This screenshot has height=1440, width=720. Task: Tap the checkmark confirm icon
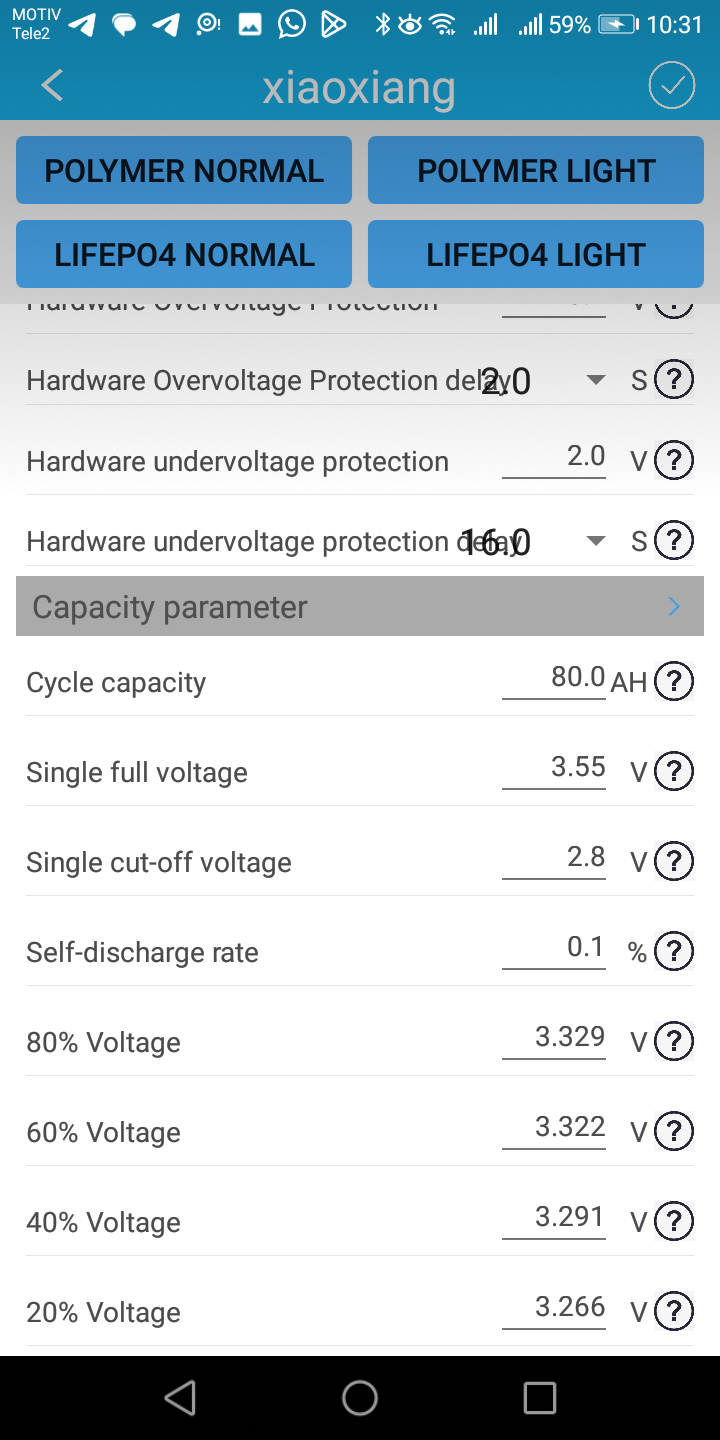(671, 86)
